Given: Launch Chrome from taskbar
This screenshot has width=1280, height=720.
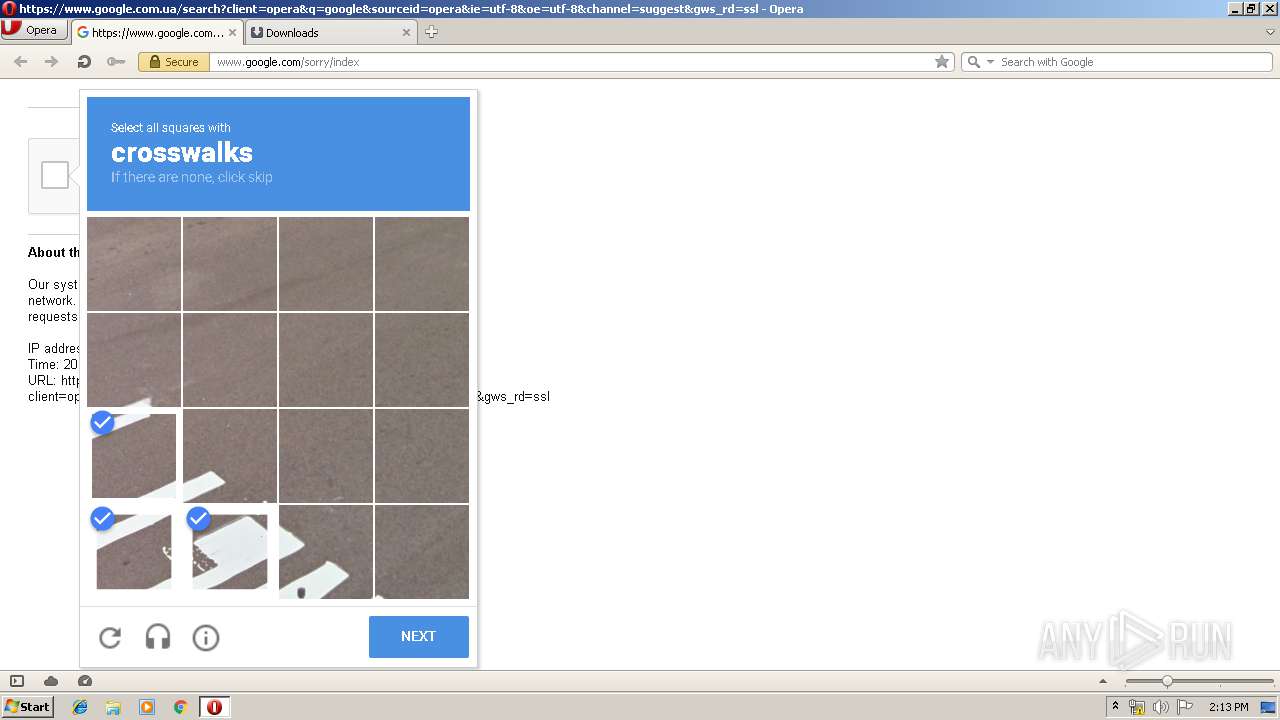Looking at the screenshot, I should (181, 707).
